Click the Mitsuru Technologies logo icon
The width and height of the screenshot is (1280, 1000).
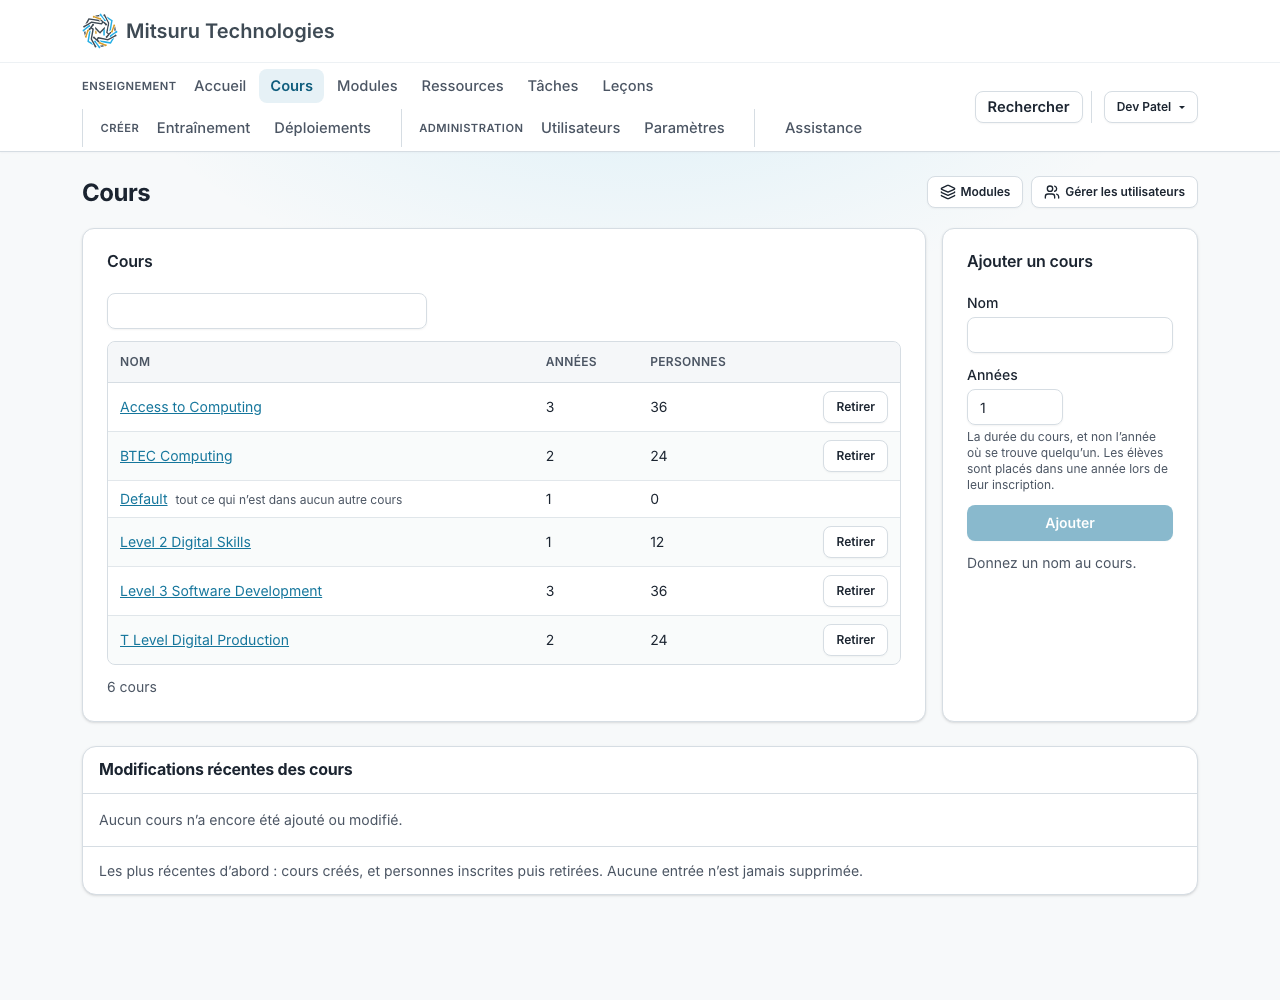pyautogui.click(x=100, y=31)
